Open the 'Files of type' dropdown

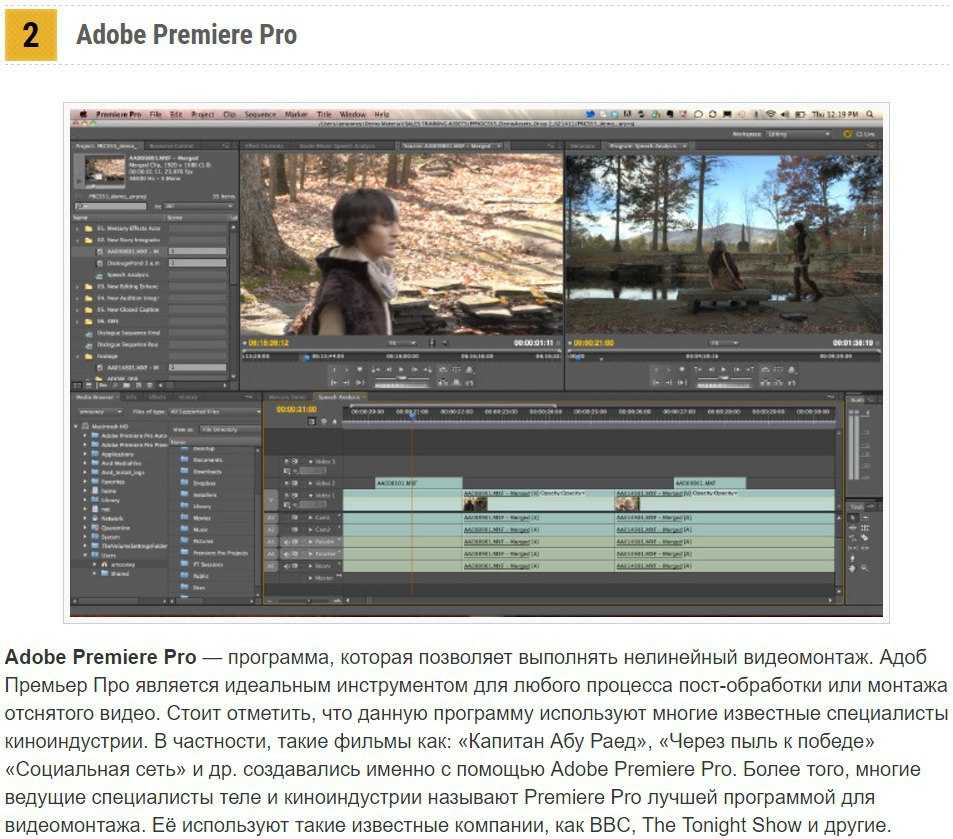coord(213,412)
